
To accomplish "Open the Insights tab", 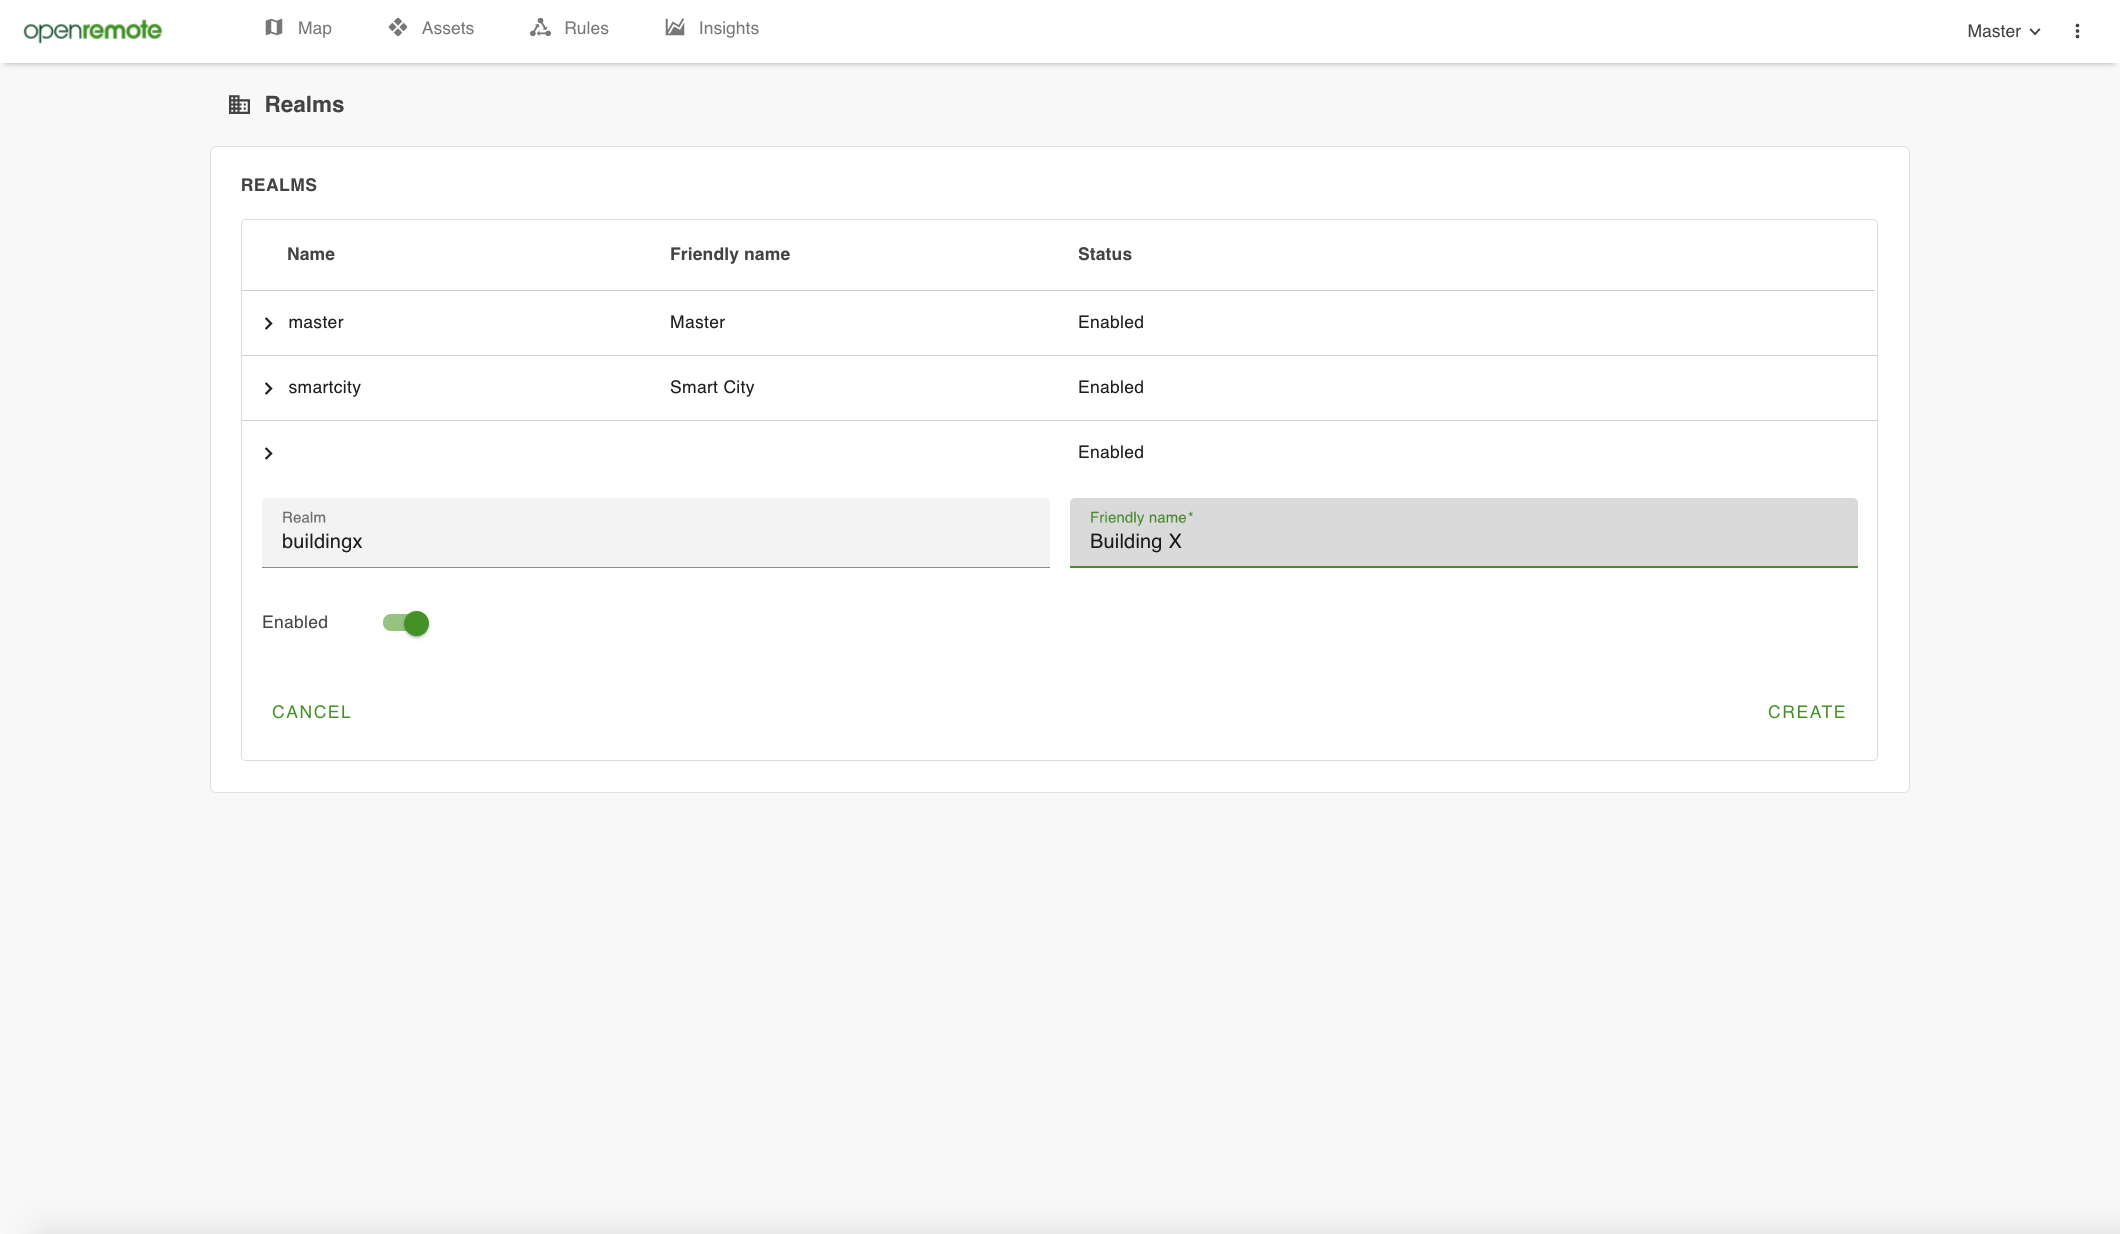I will [728, 28].
